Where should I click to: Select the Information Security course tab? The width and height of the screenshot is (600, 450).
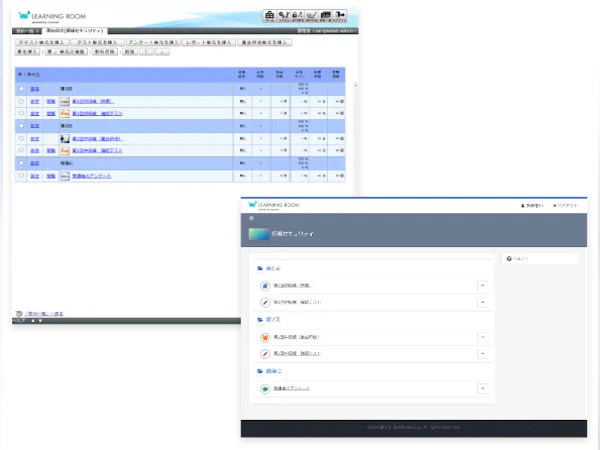pyautogui.click(x=75, y=31)
